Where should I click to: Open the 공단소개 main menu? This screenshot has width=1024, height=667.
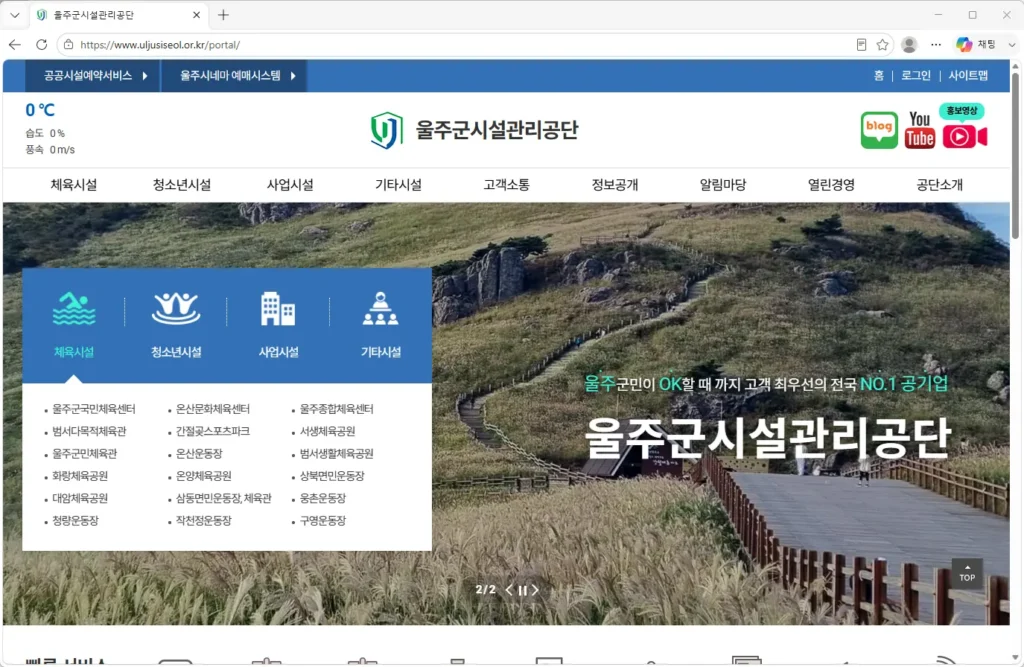[x=939, y=185]
